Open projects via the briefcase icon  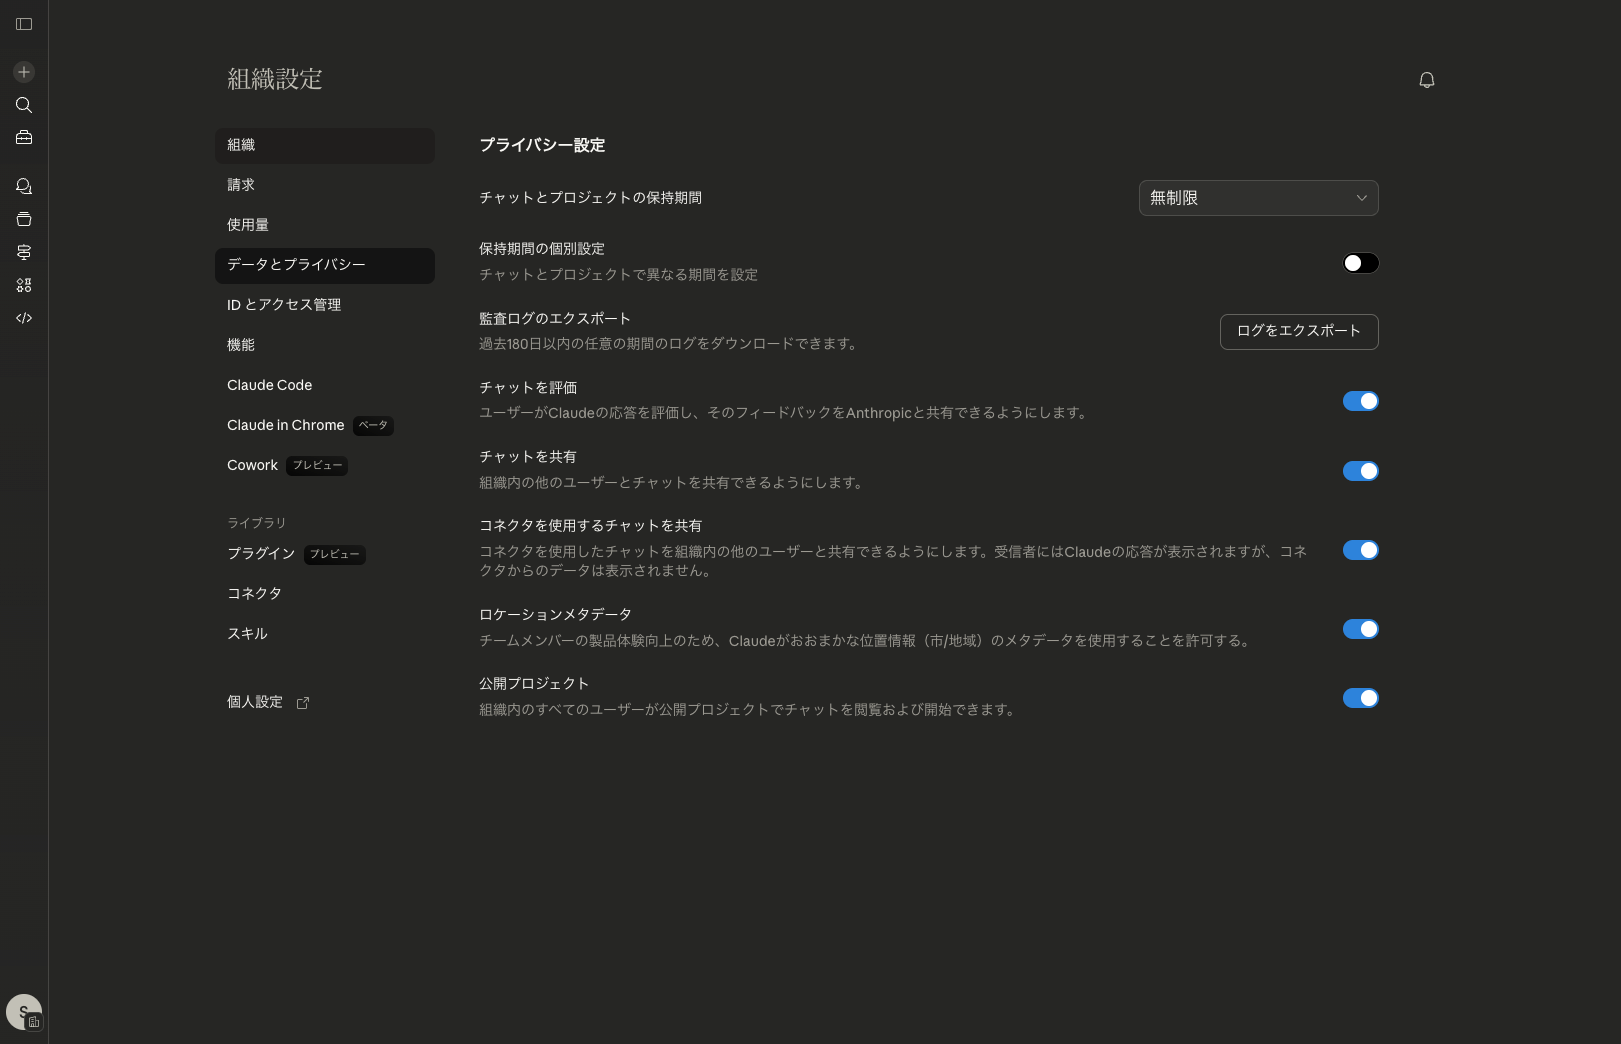[x=23, y=137]
